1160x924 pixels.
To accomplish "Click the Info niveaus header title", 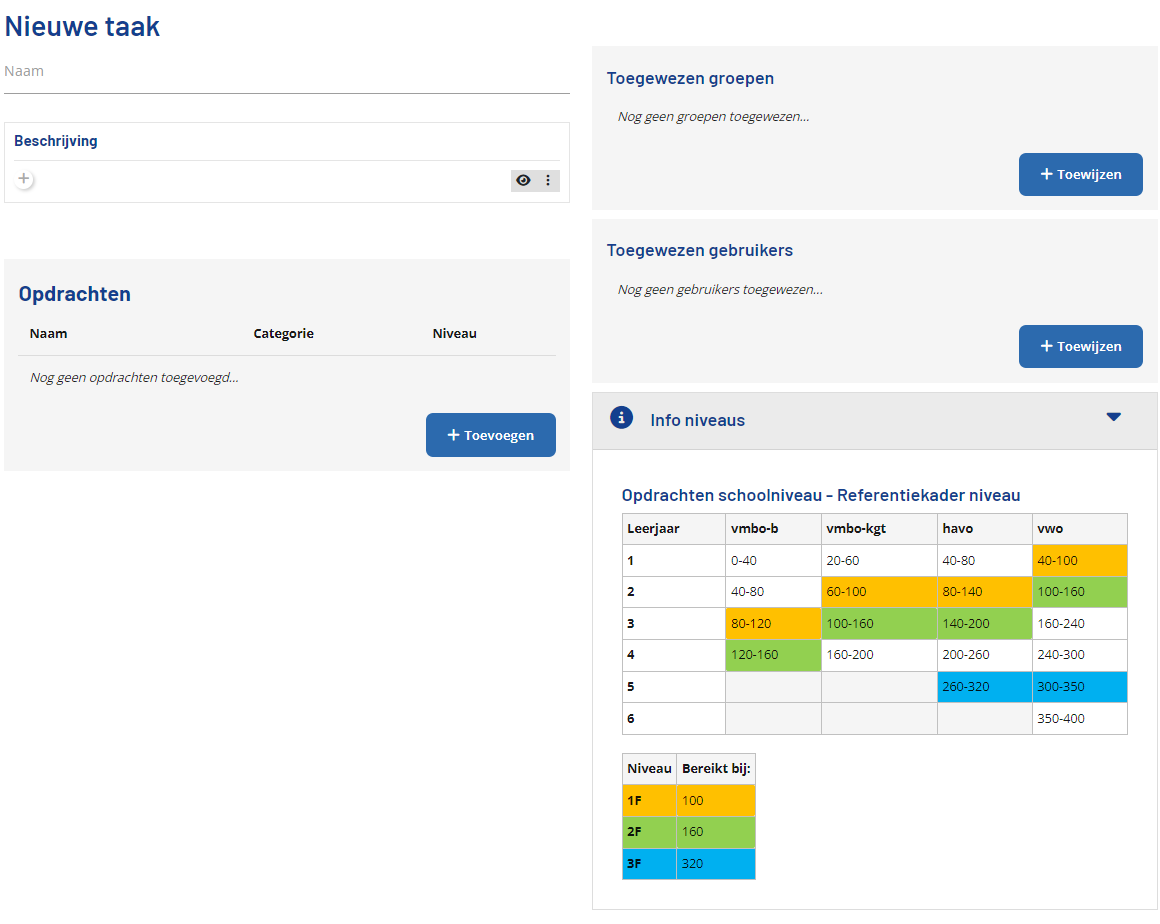I will click(x=697, y=421).
